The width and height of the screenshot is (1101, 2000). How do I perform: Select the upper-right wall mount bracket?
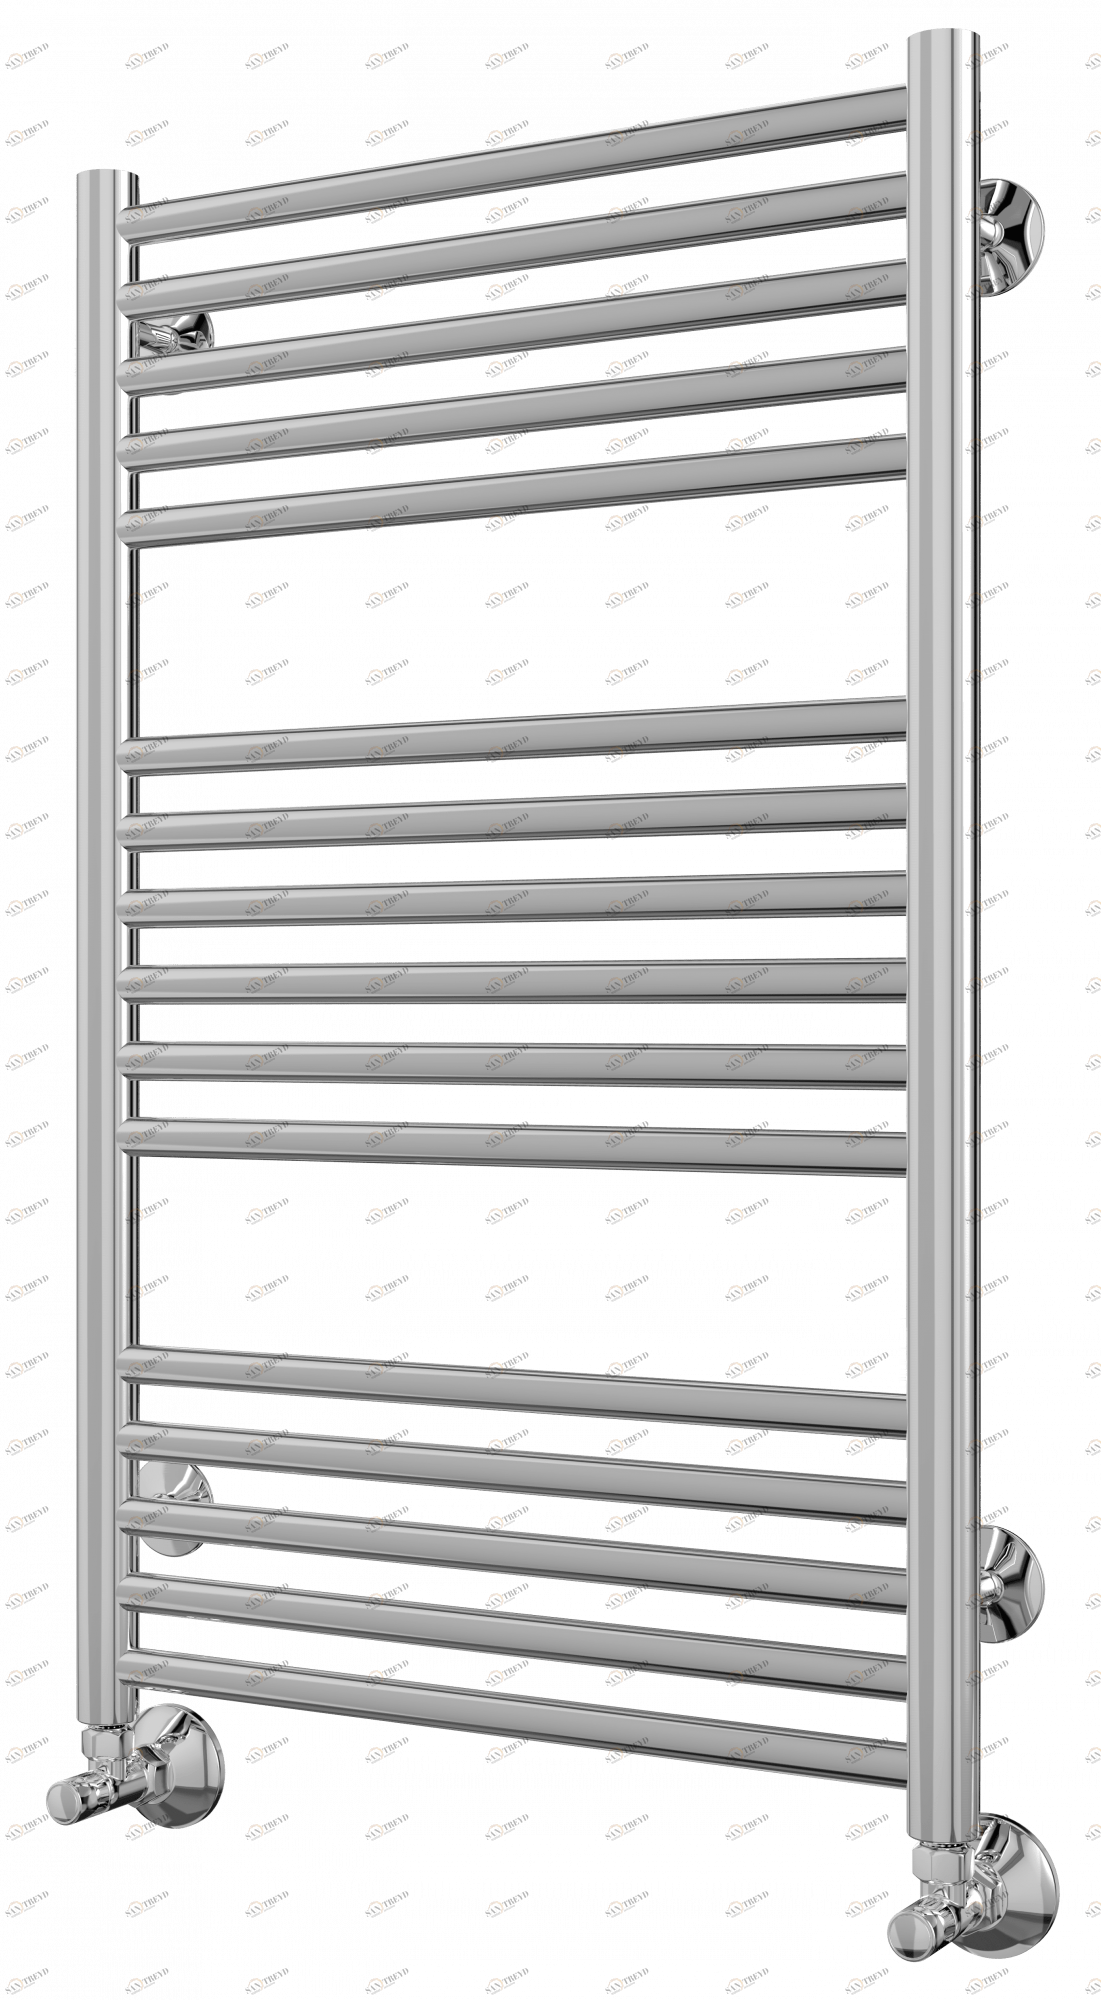pyautogui.click(x=1010, y=231)
